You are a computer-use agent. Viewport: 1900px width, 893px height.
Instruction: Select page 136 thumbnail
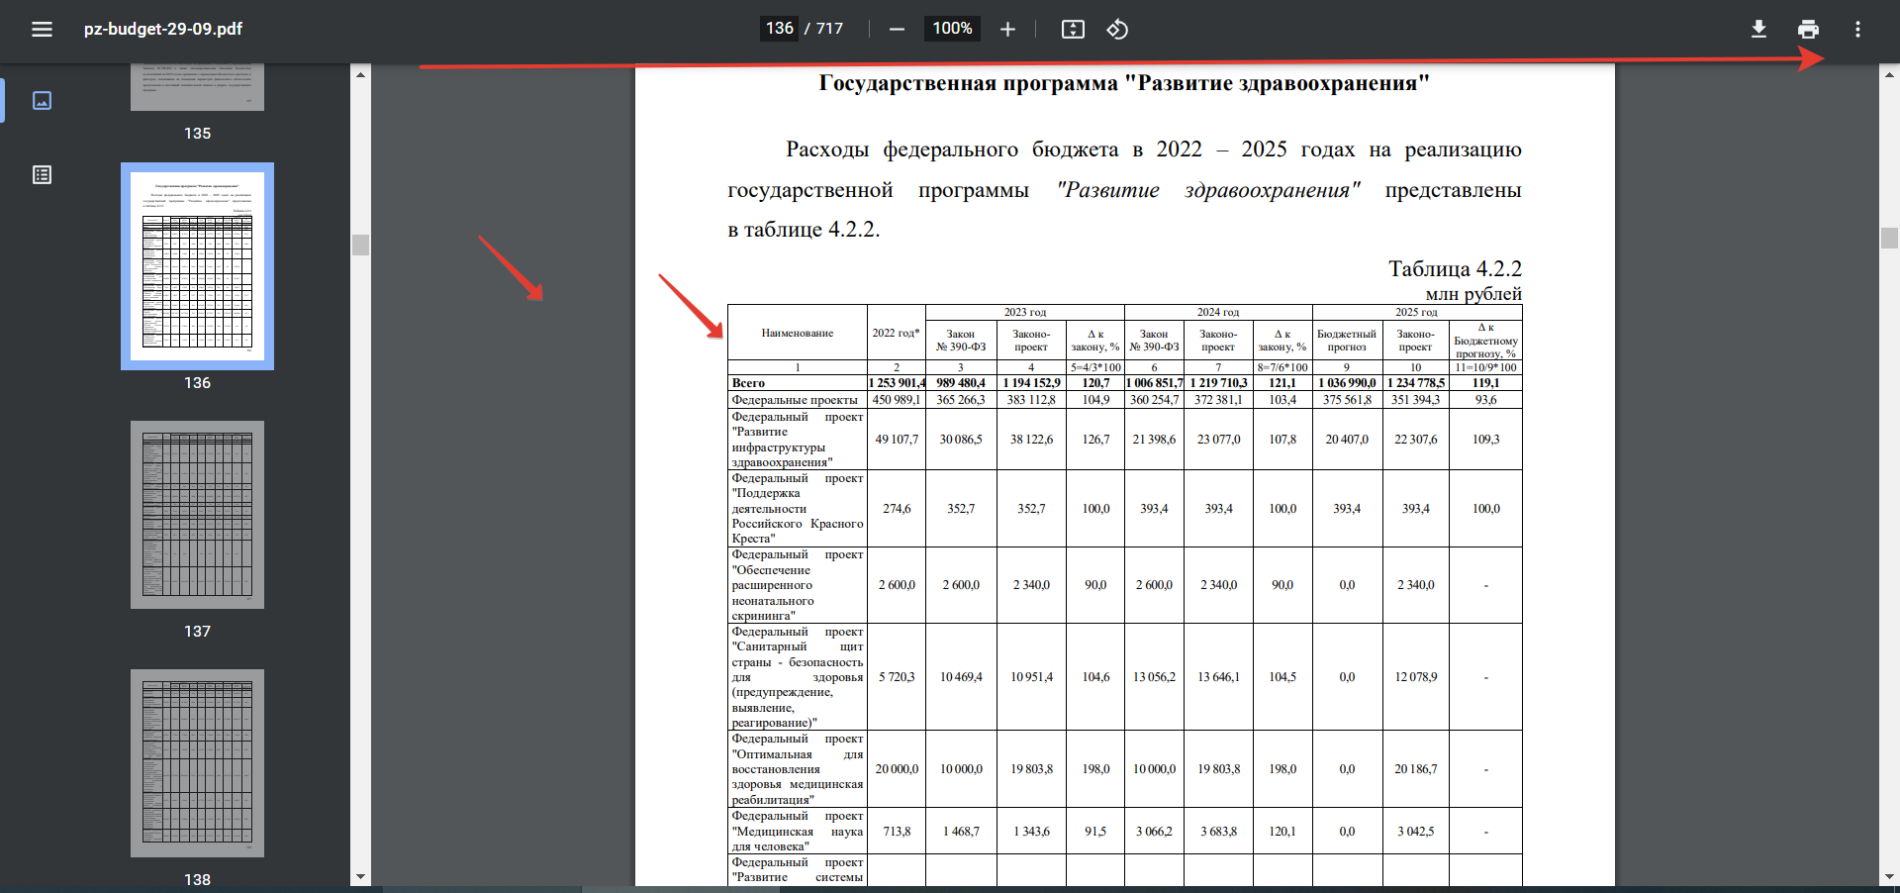[197, 266]
